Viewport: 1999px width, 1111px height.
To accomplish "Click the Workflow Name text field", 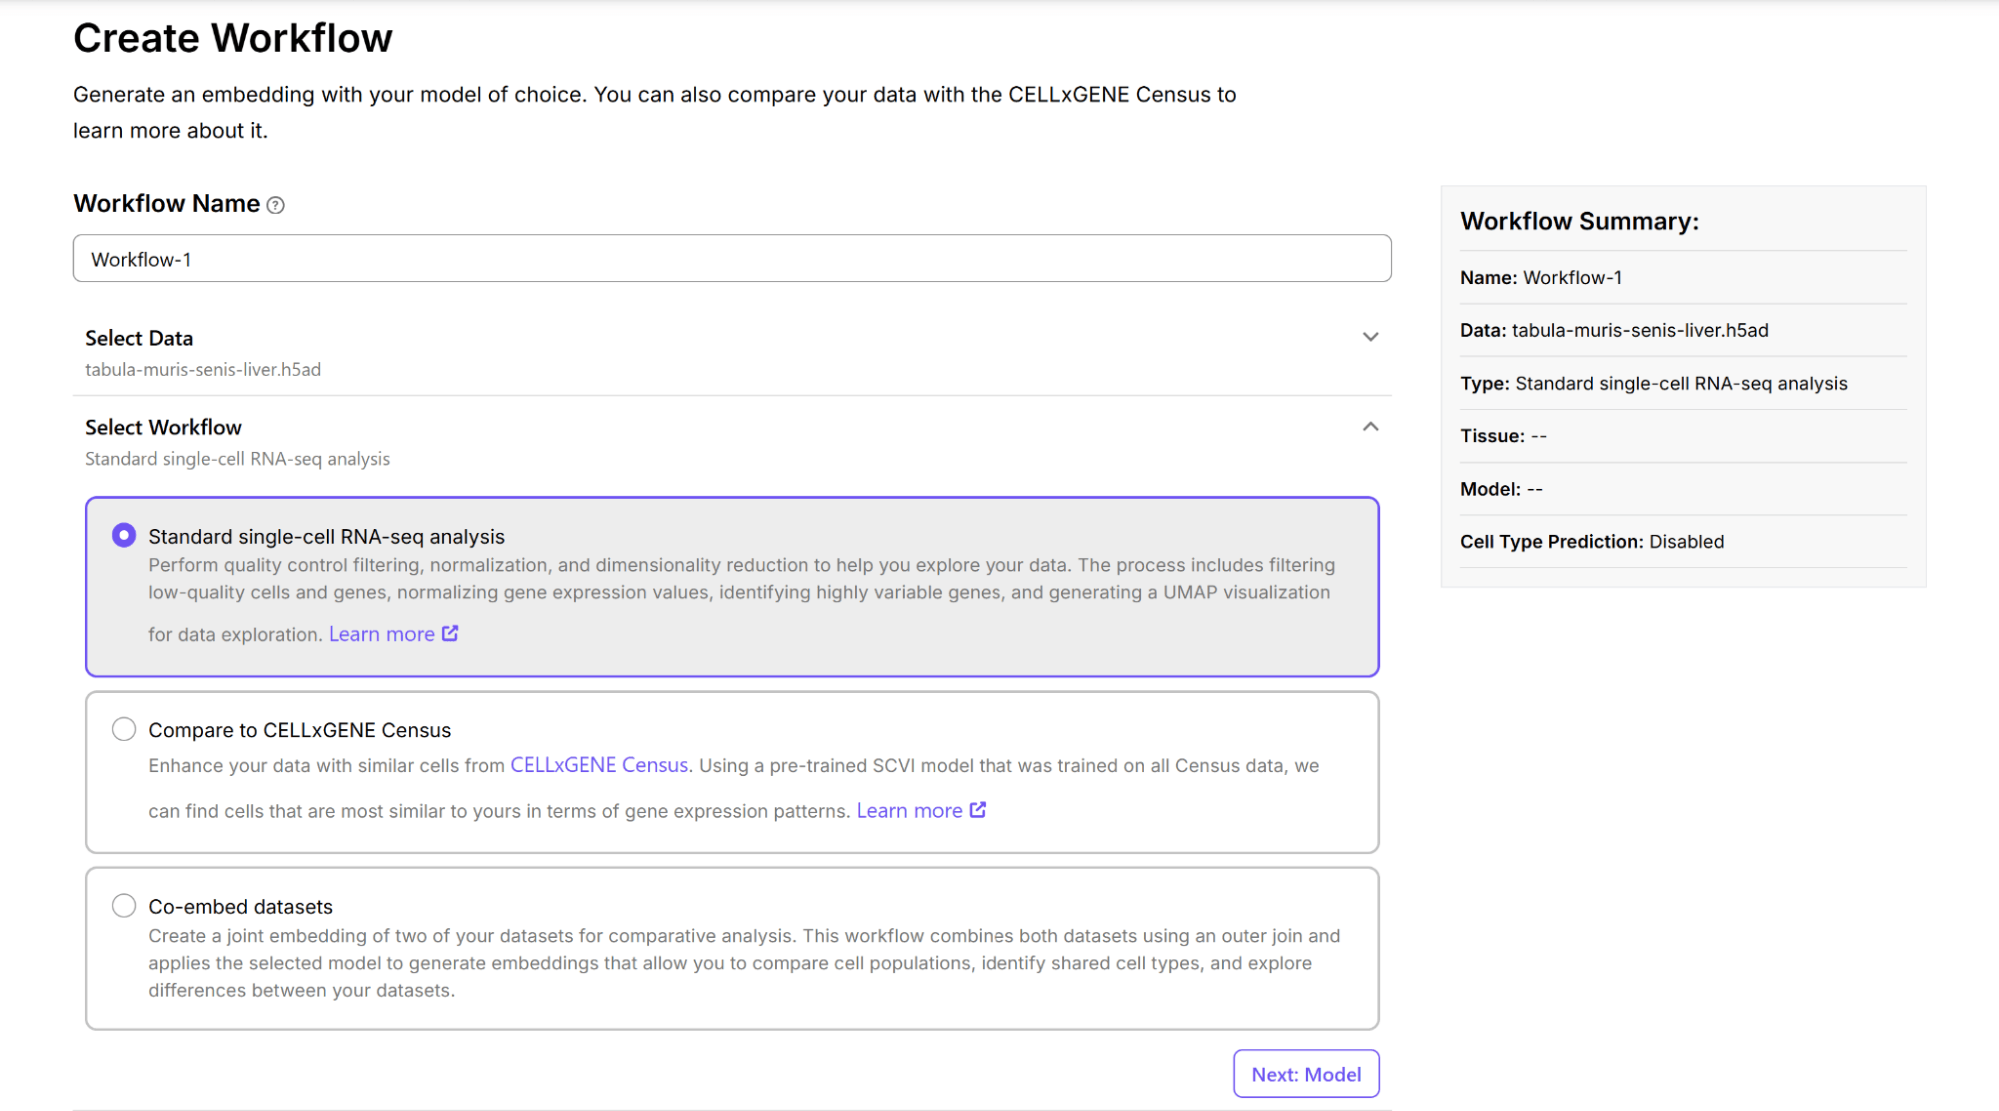I will click(x=731, y=259).
